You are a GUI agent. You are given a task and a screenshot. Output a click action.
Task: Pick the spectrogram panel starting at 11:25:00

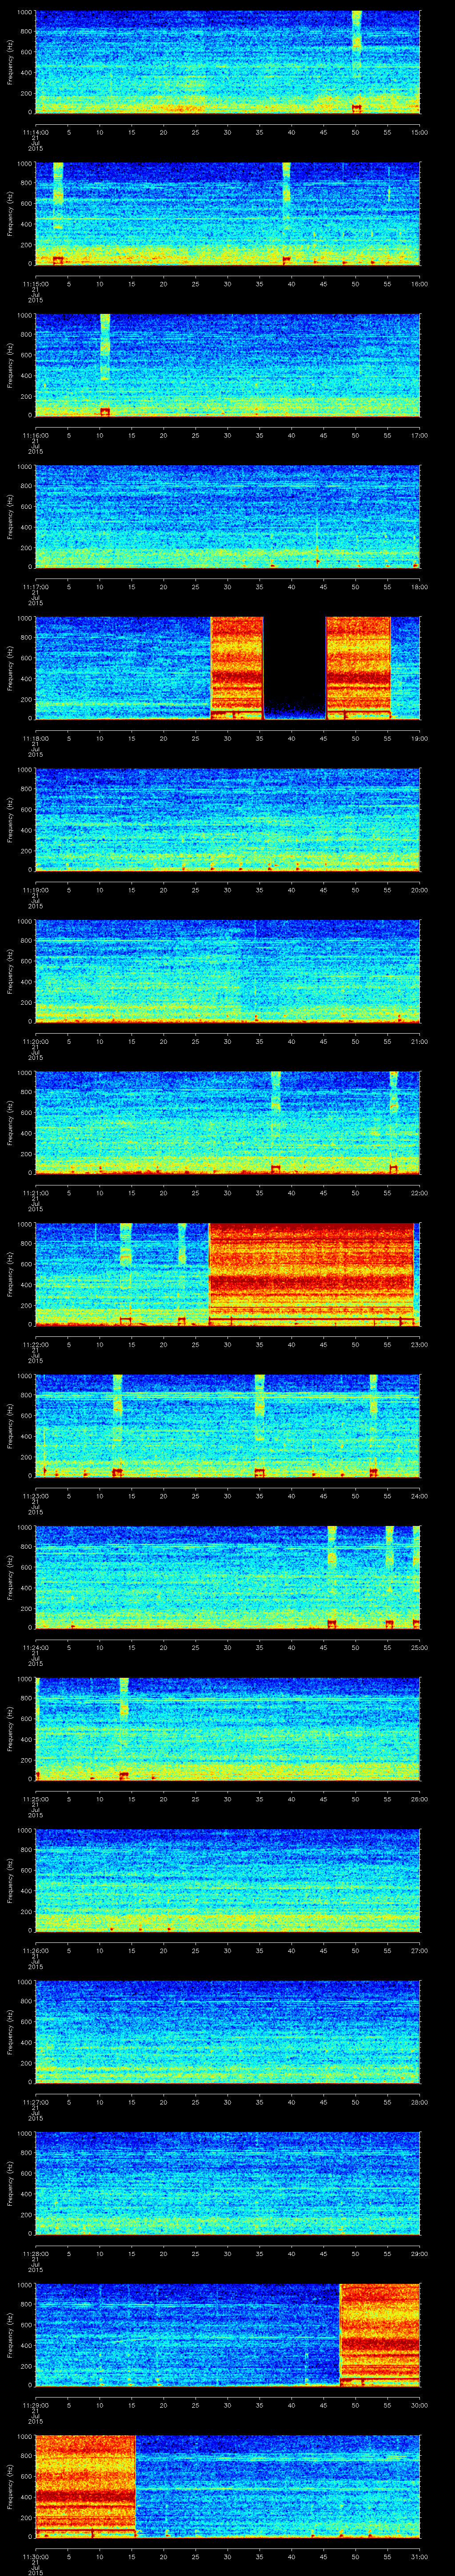[x=227, y=1728]
